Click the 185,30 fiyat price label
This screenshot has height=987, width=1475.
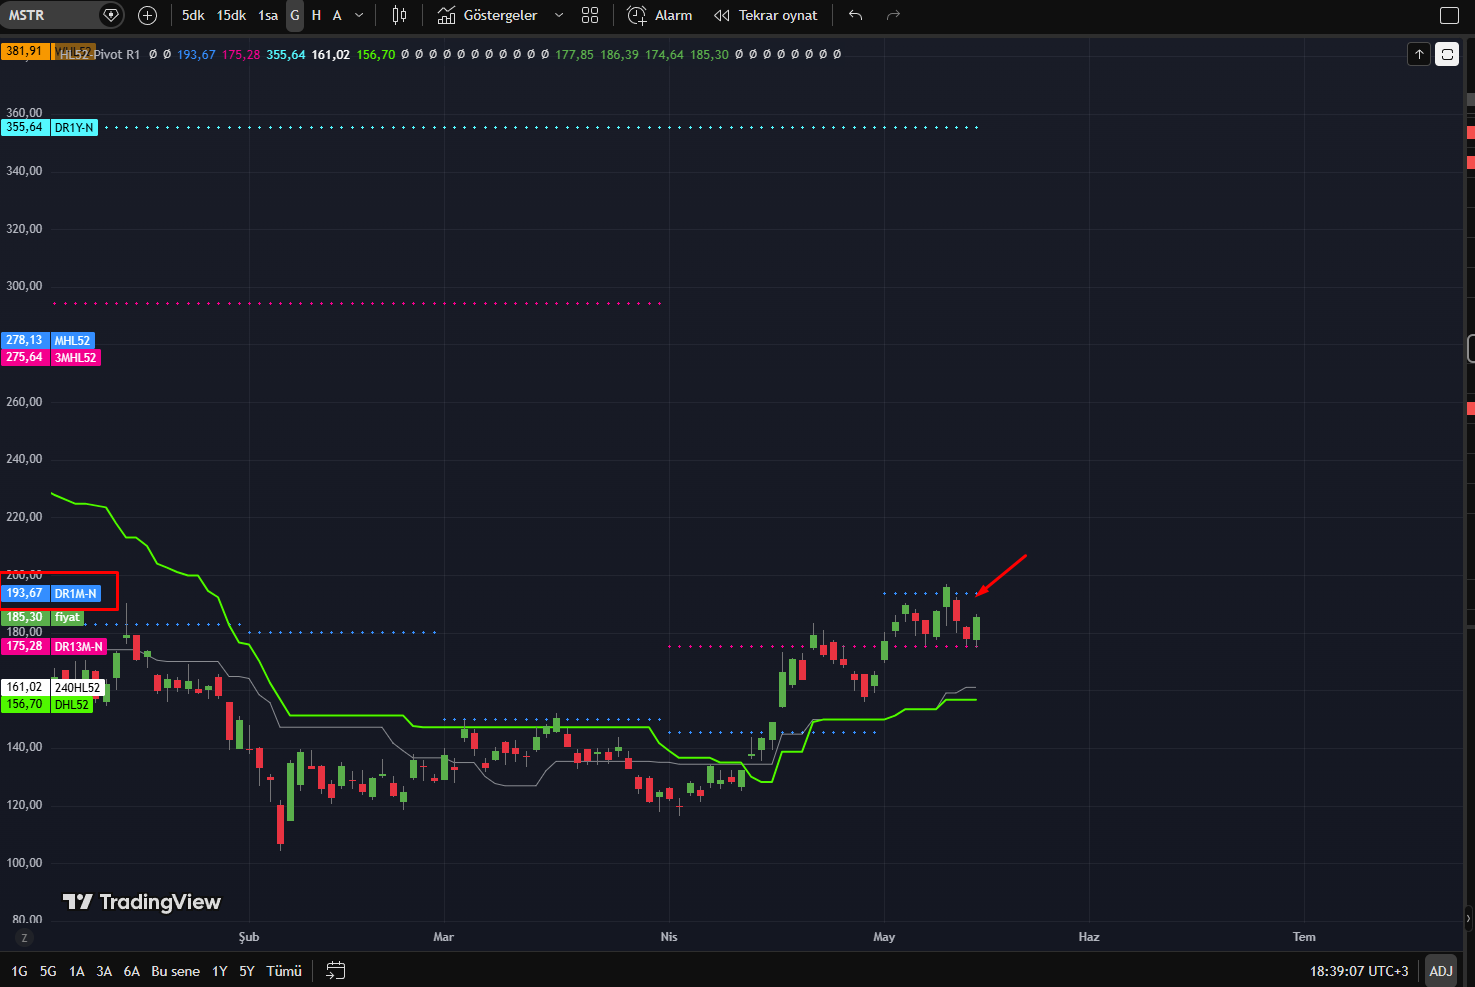pyautogui.click(x=42, y=617)
